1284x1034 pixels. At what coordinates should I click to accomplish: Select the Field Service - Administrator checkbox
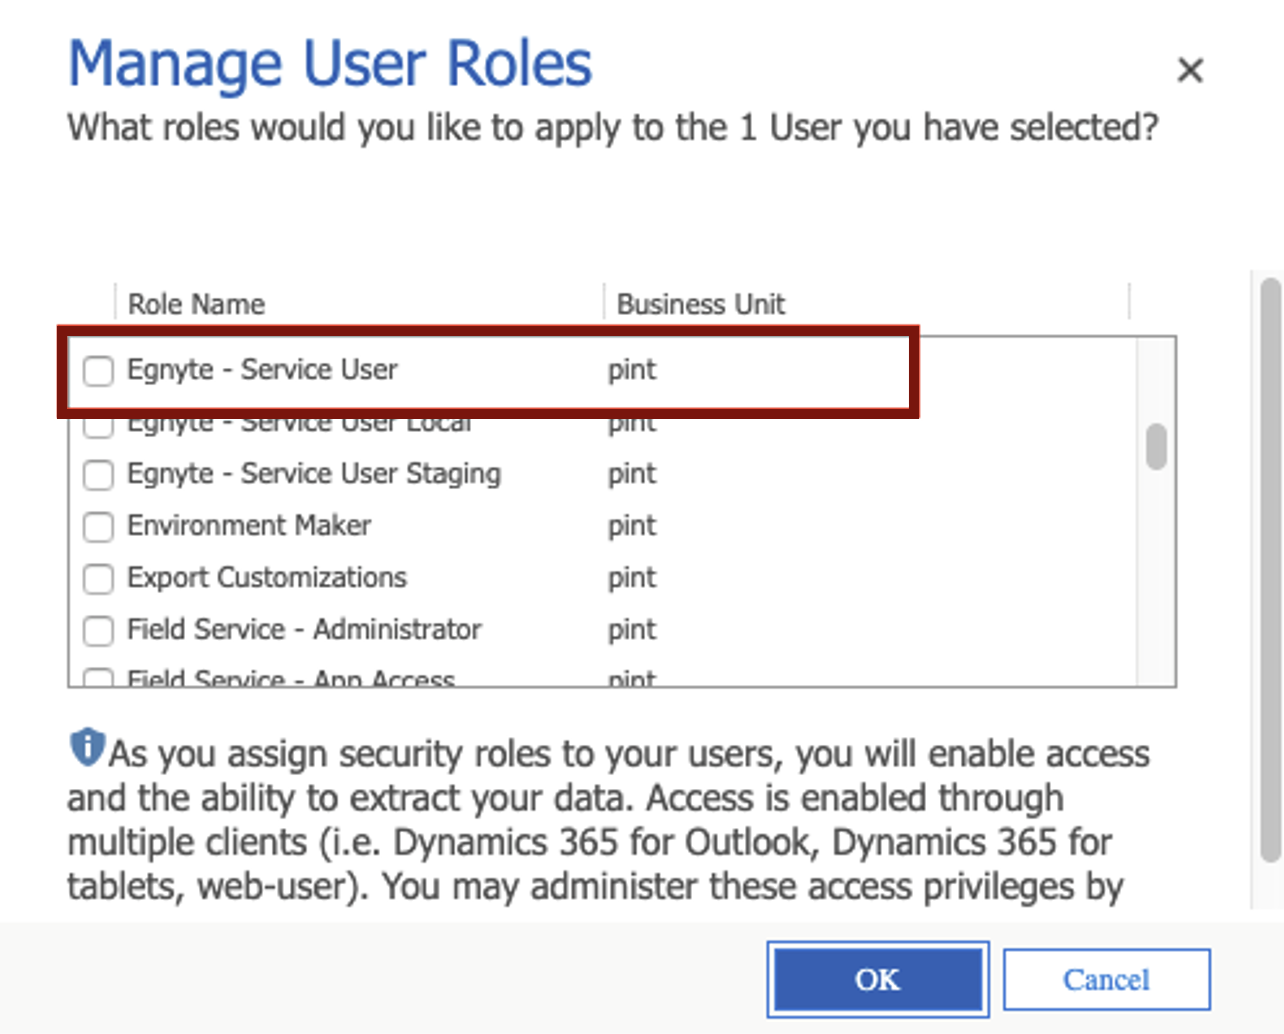pos(98,631)
